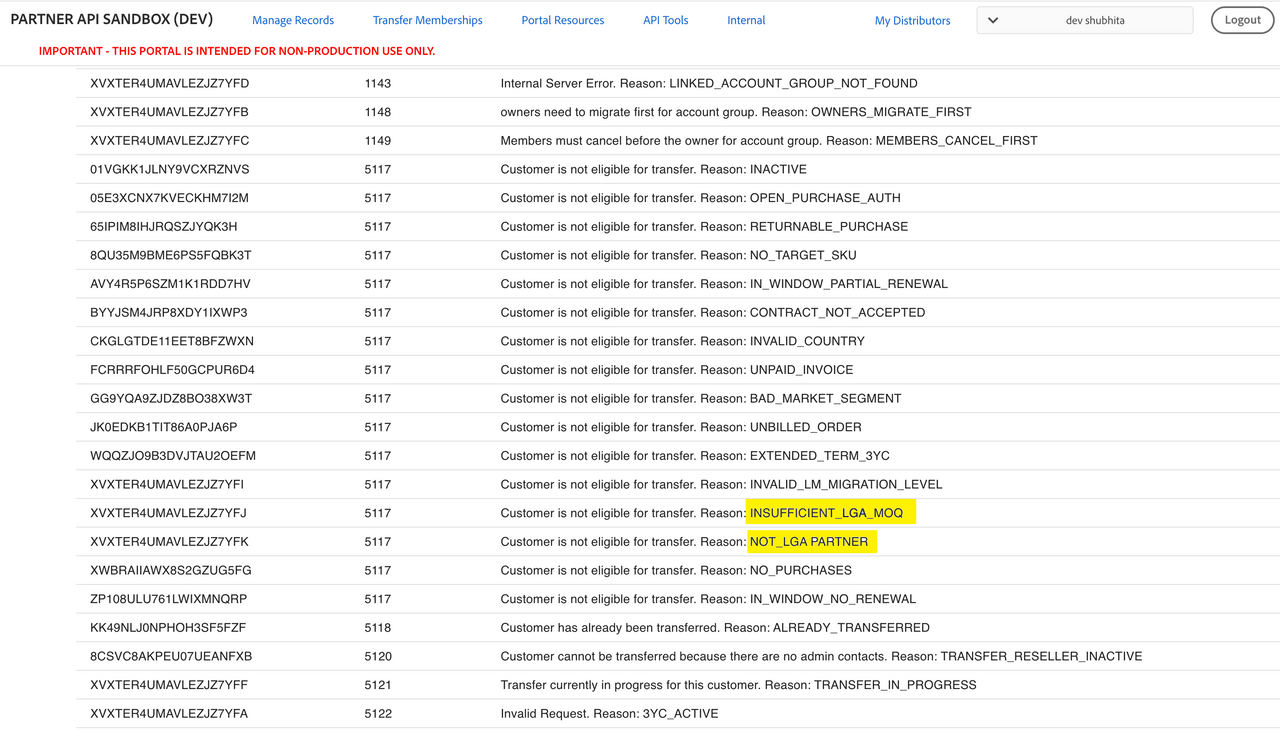Open the Manage Records menu

click(293, 20)
